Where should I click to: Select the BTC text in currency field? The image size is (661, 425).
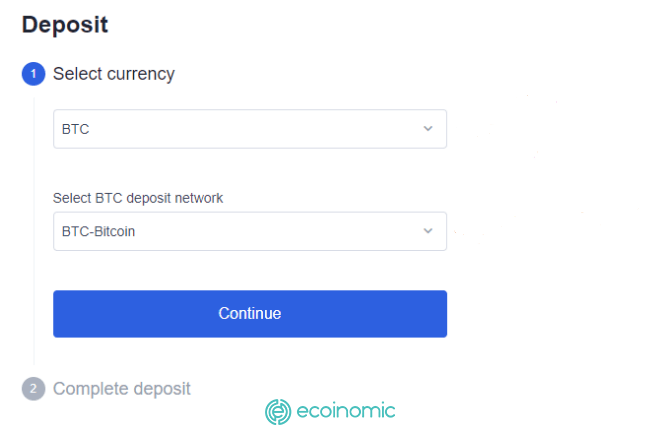pyautogui.click(x=75, y=129)
